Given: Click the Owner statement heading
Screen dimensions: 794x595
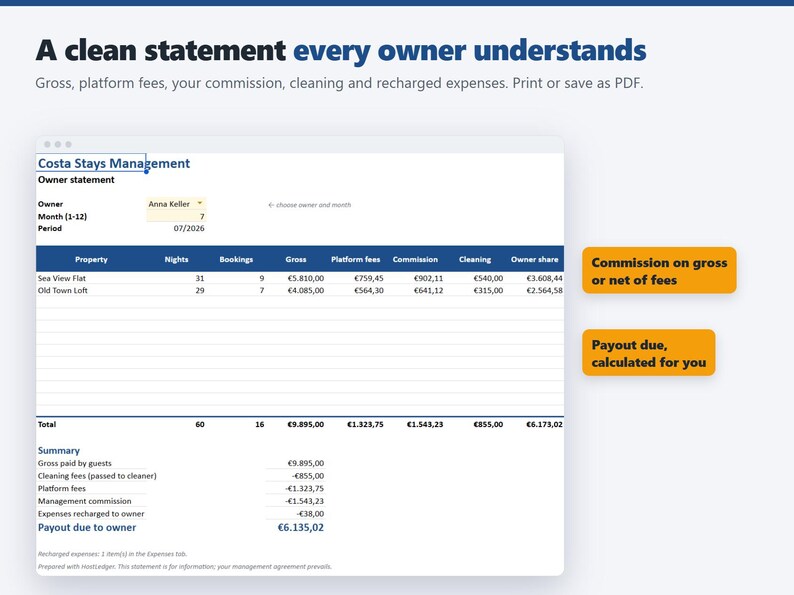Looking at the screenshot, I should (76, 180).
